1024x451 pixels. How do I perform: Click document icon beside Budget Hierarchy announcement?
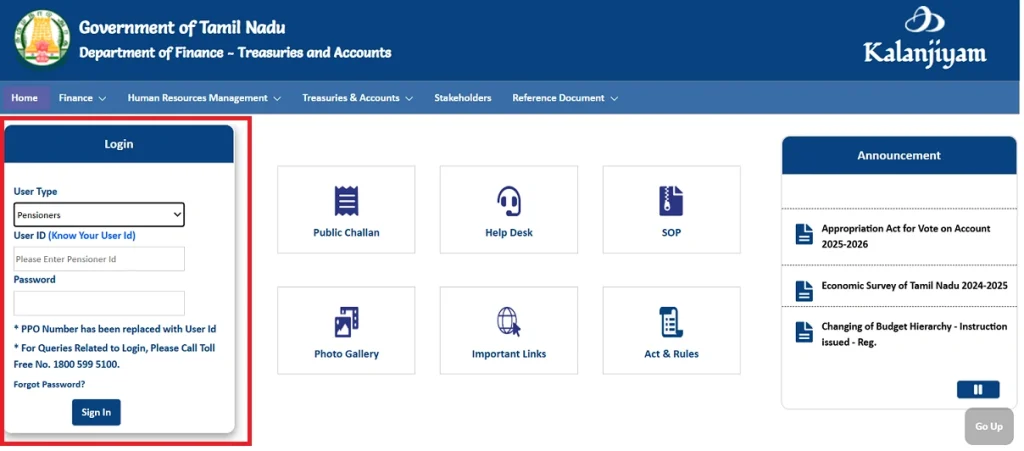[804, 332]
